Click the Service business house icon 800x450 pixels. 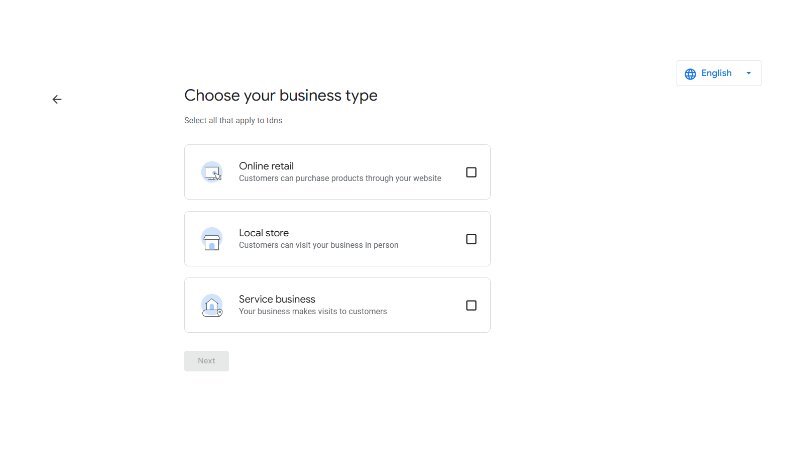tap(212, 306)
